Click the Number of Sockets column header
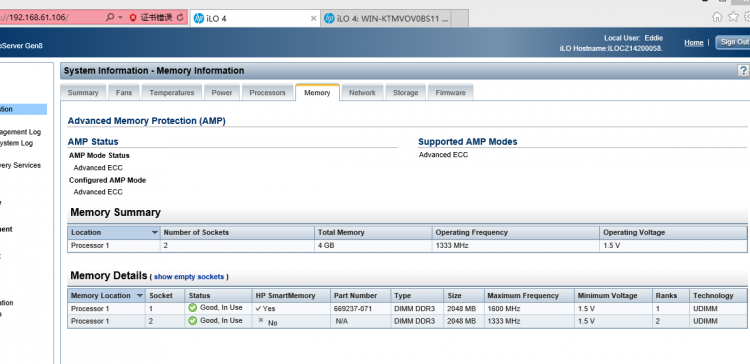Image resolution: width=750 pixels, height=364 pixels. coord(237,232)
